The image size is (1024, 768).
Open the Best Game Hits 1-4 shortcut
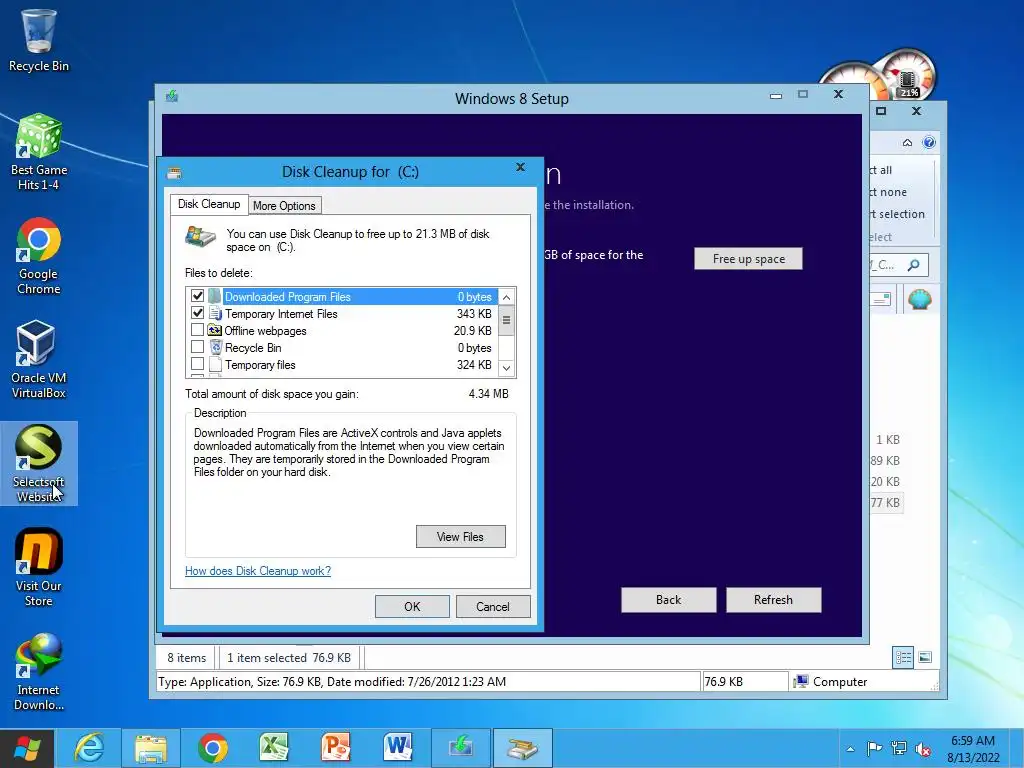pyautogui.click(x=39, y=152)
